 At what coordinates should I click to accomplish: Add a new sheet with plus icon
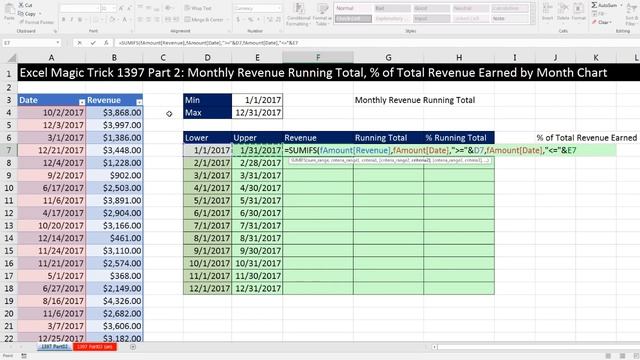pyautogui.click(x=133, y=347)
